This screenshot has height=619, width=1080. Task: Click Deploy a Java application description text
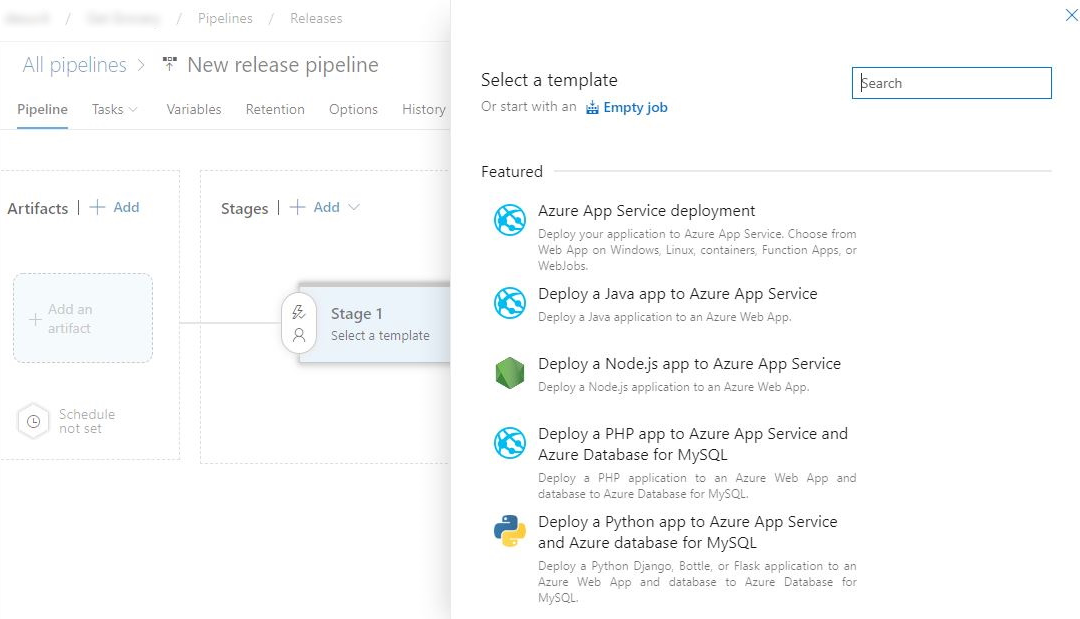(x=665, y=317)
